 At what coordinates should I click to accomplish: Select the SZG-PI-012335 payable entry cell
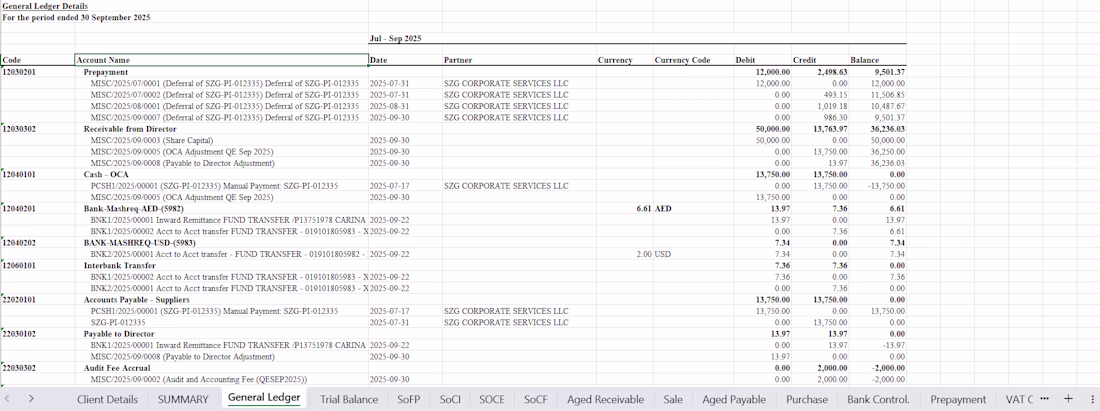point(221,322)
